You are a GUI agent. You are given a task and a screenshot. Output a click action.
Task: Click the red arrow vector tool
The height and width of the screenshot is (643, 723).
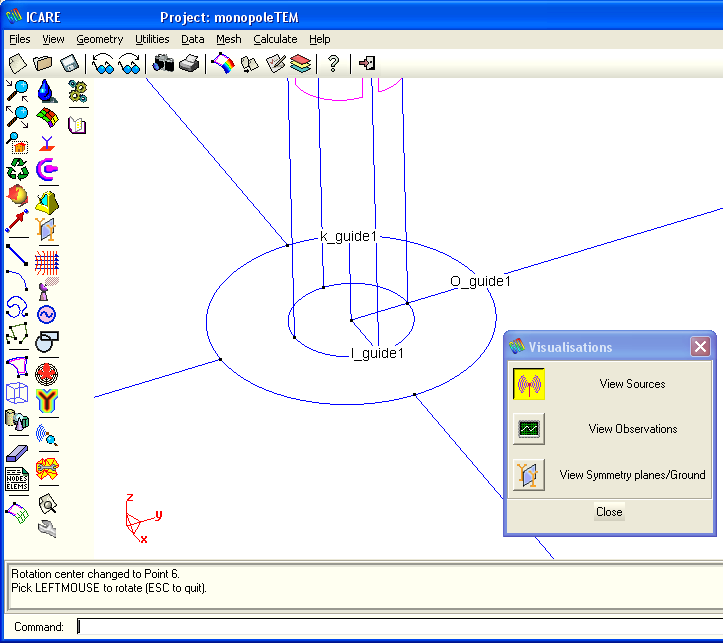(x=17, y=221)
